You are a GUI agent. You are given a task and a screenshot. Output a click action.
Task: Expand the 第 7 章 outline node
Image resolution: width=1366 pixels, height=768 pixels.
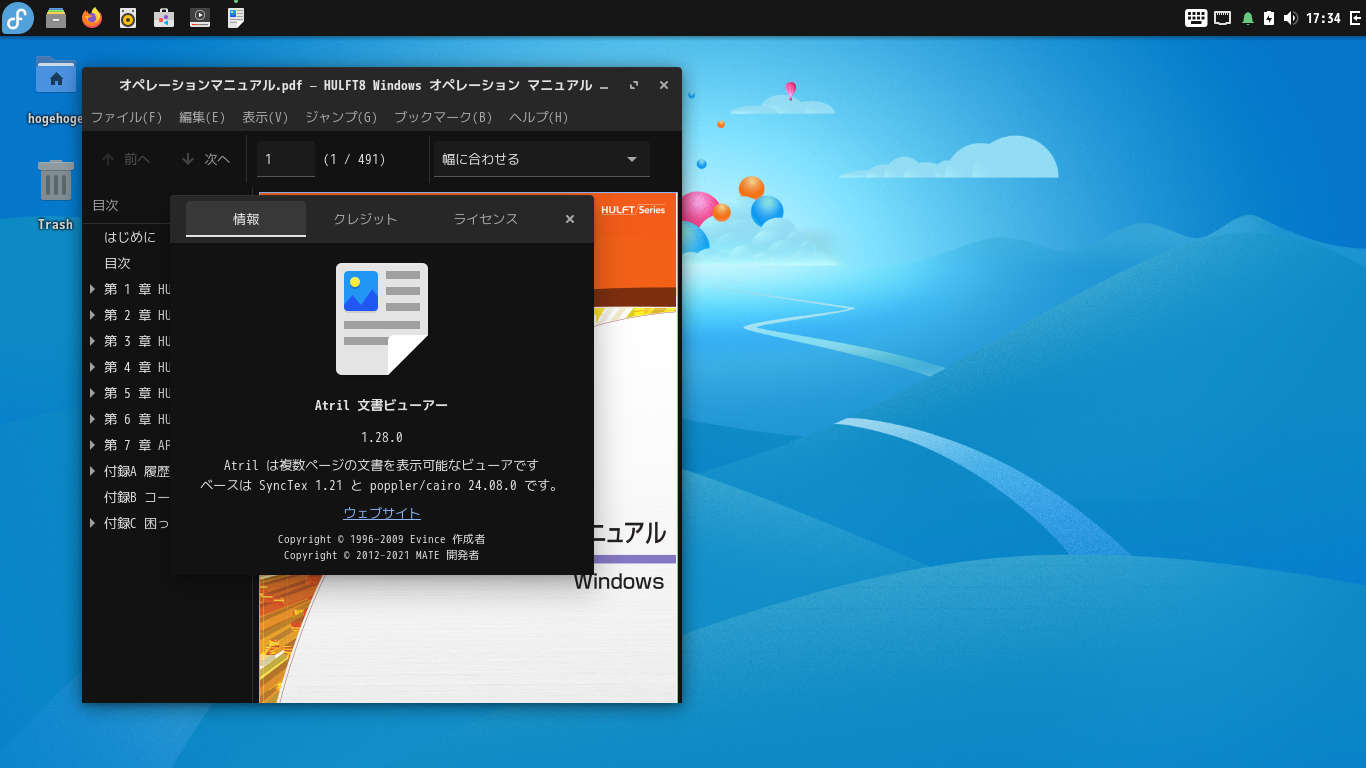[93, 445]
